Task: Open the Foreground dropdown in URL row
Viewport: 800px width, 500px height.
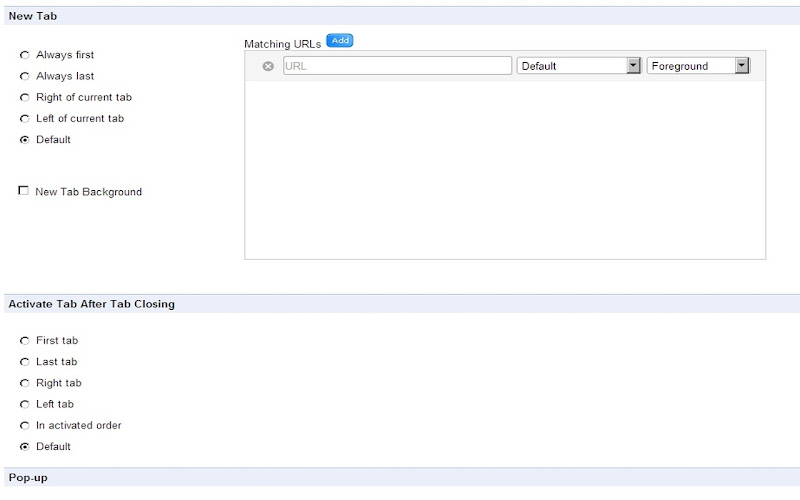Action: [698, 66]
